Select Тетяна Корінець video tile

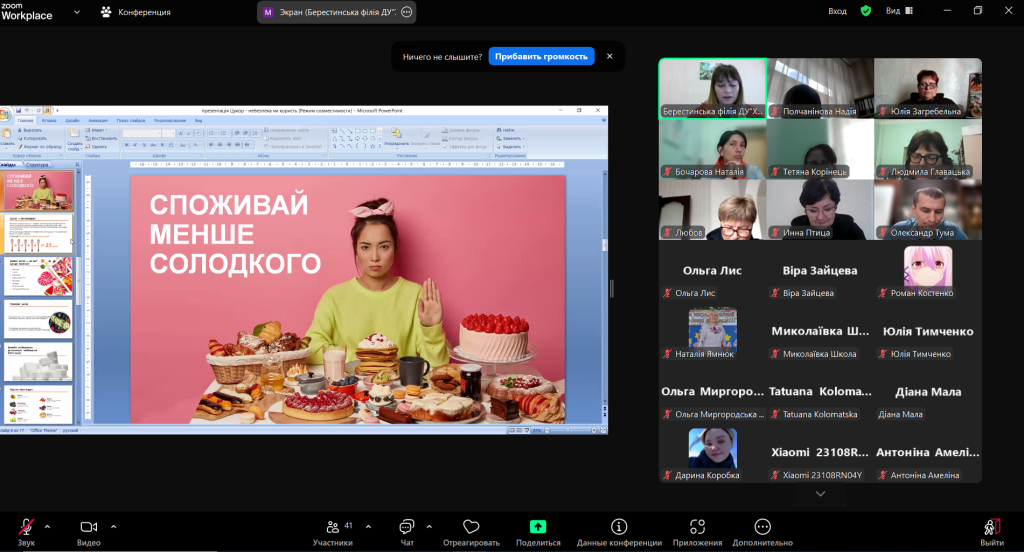click(x=820, y=149)
